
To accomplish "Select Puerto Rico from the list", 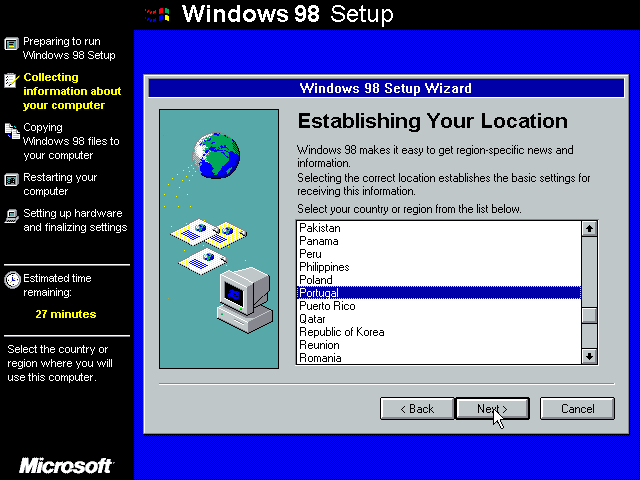I will coord(326,306).
